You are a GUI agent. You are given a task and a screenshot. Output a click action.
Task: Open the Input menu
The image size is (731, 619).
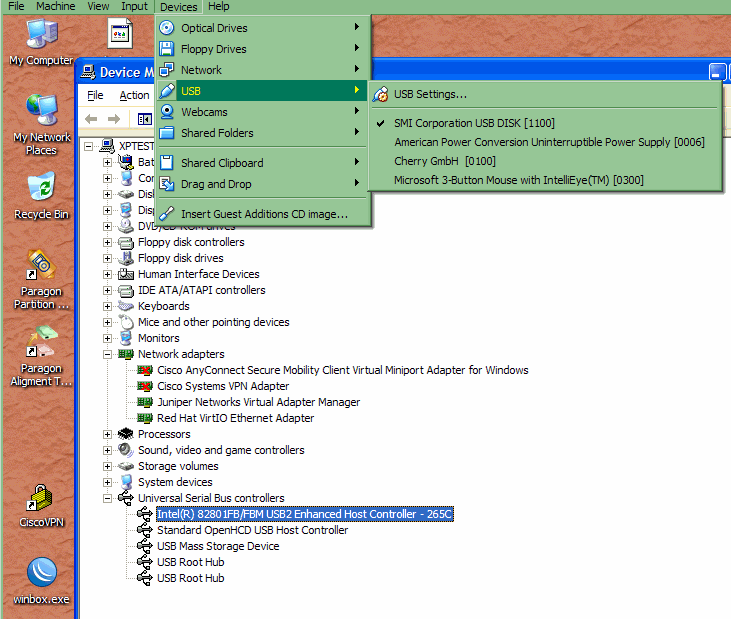[134, 7]
